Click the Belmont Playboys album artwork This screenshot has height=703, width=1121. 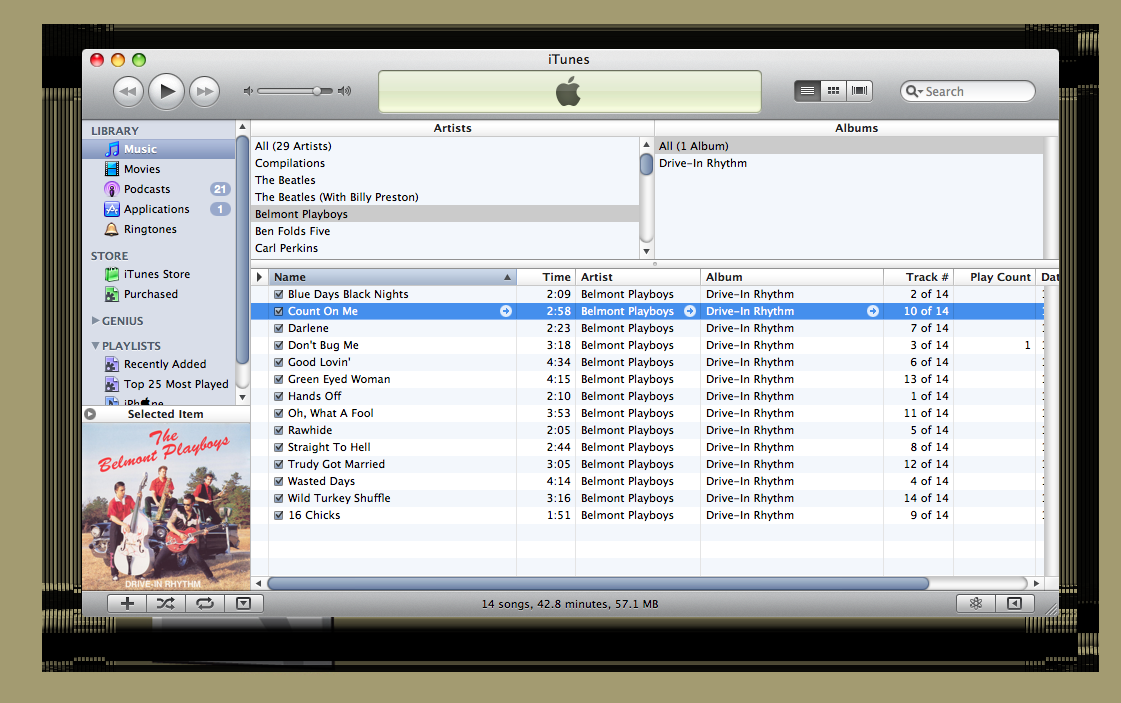click(x=167, y=506)
